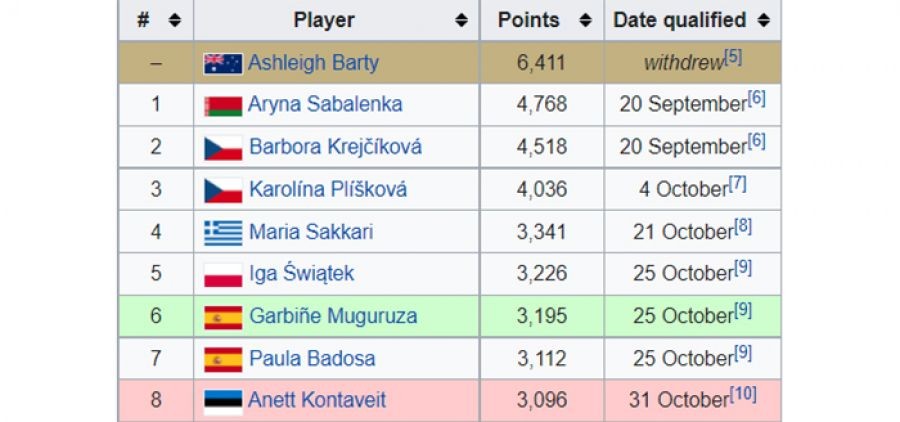900x422 pixels.
Task: Sort the table by Points column arrows
Action: [586, 20]
